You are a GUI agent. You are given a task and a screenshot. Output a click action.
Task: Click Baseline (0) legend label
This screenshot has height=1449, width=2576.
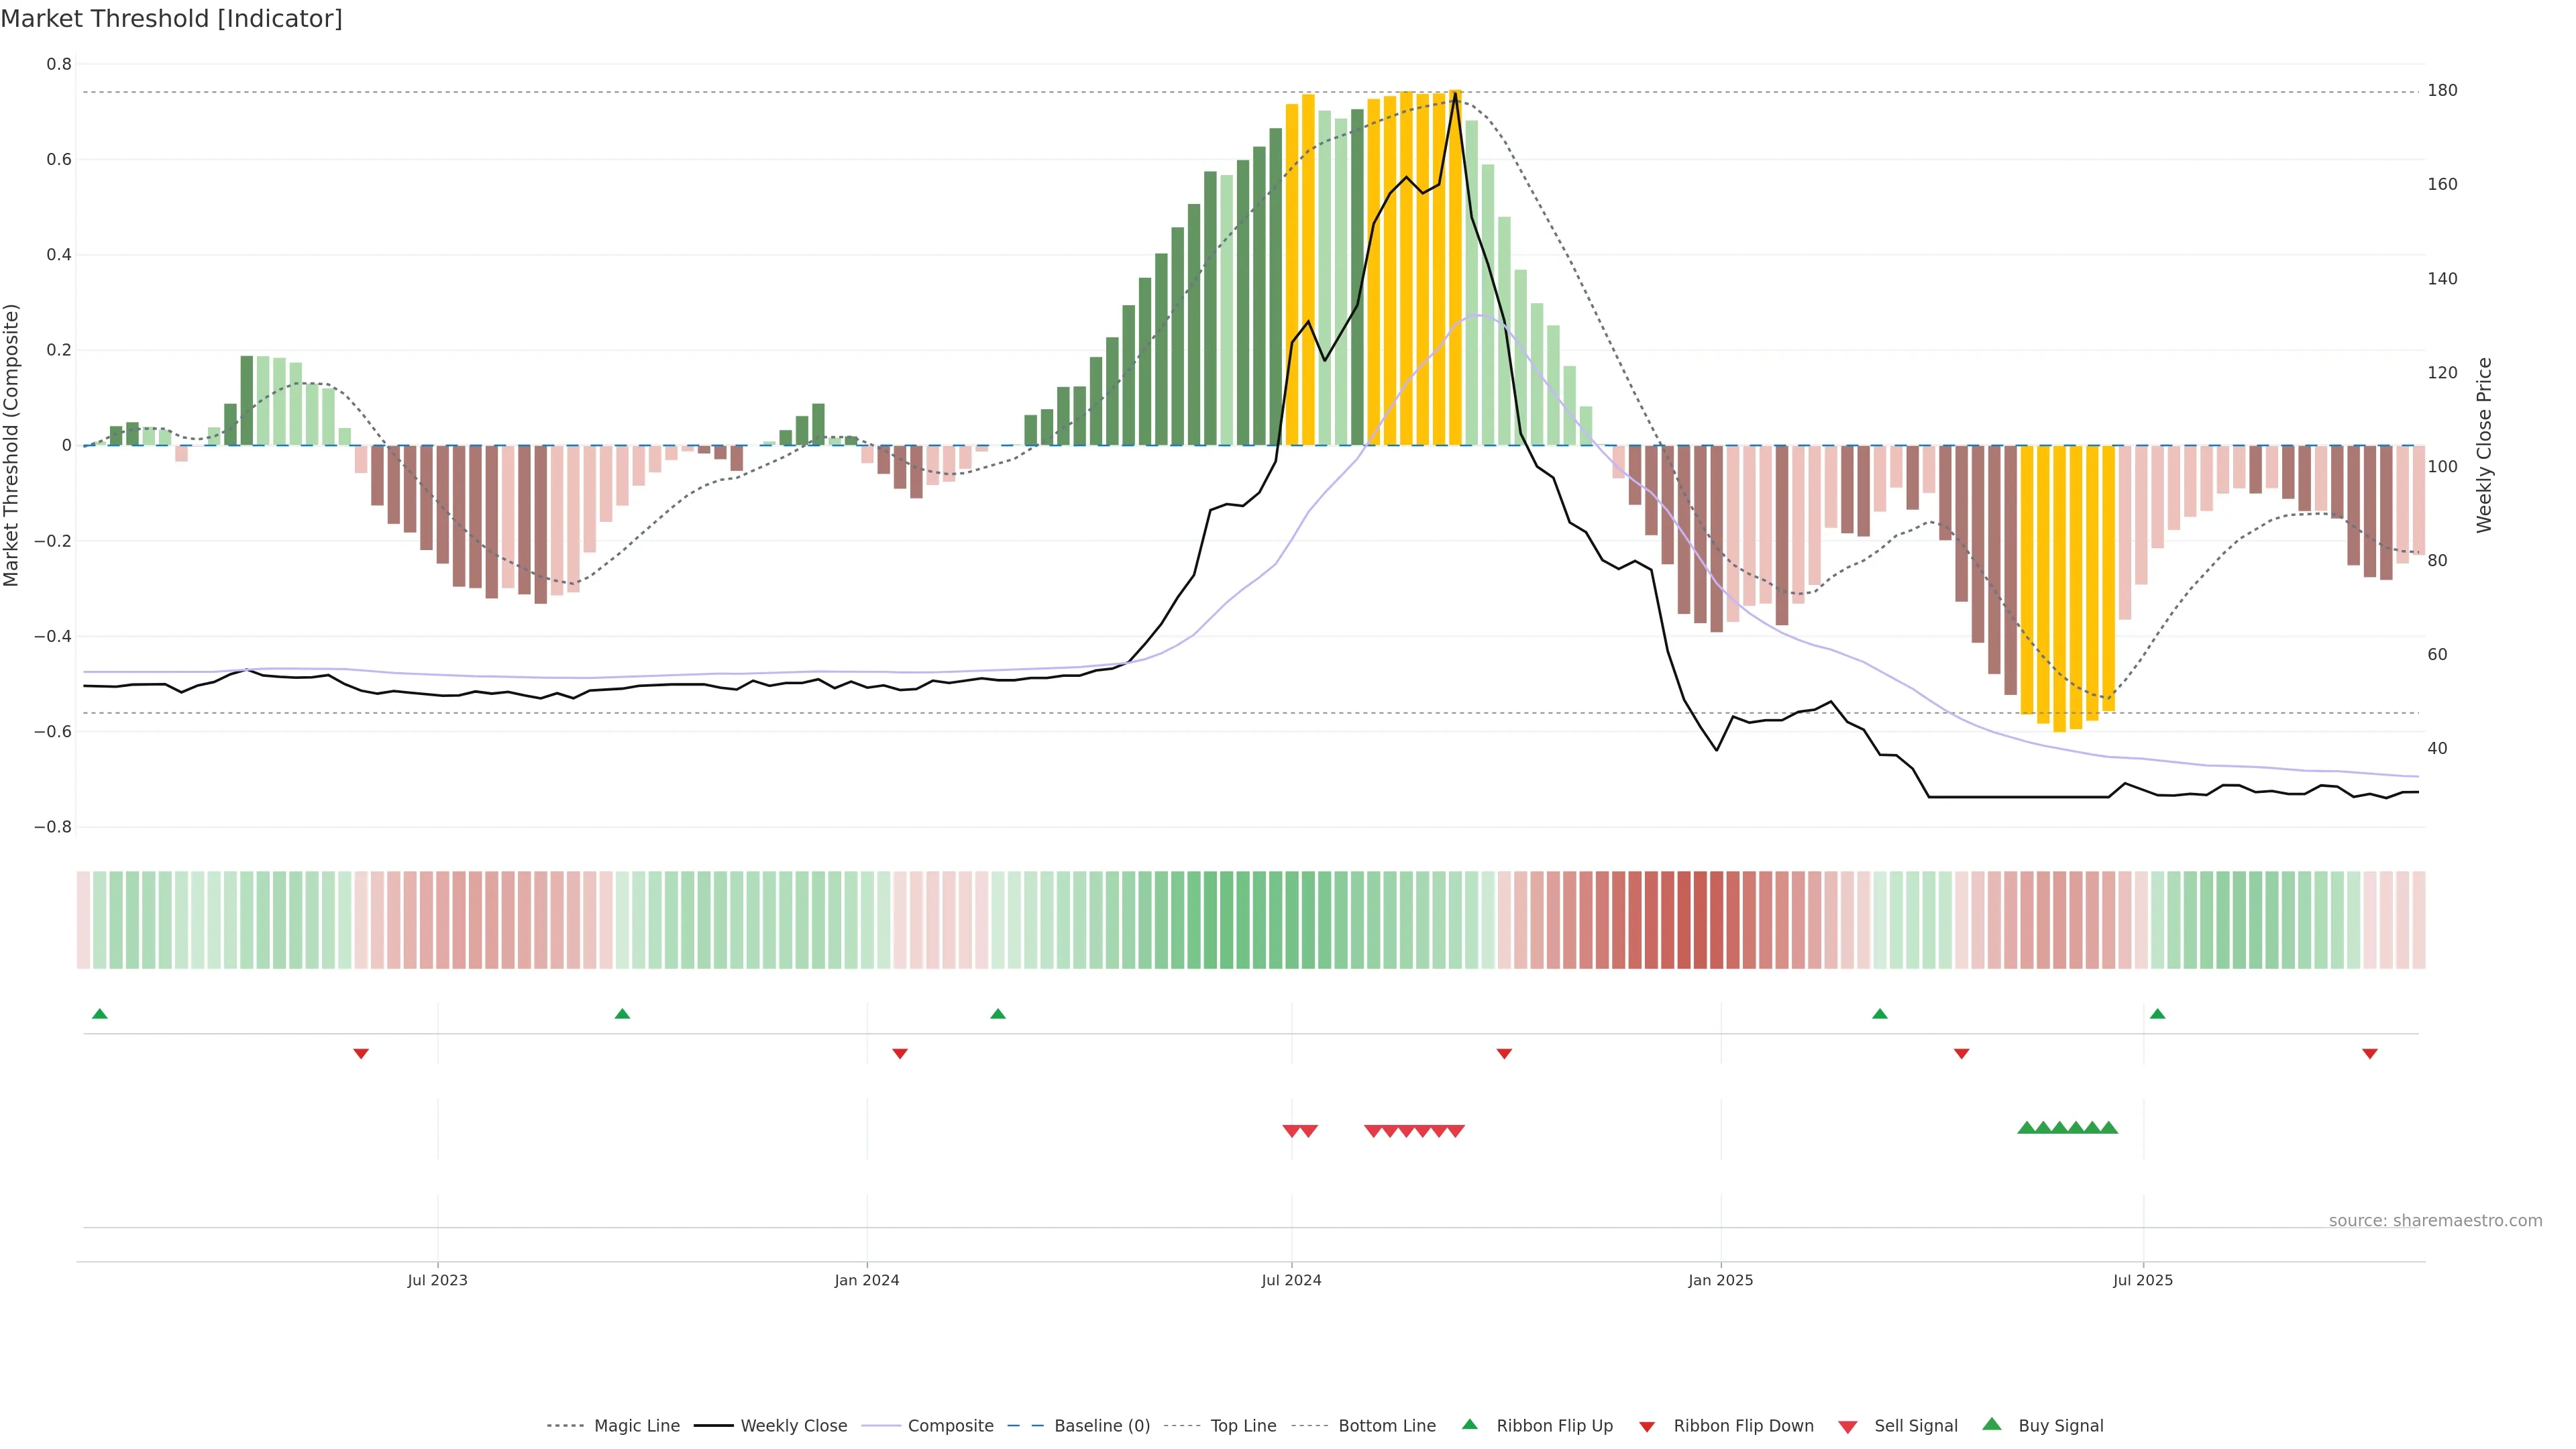click(1101, 1426)
